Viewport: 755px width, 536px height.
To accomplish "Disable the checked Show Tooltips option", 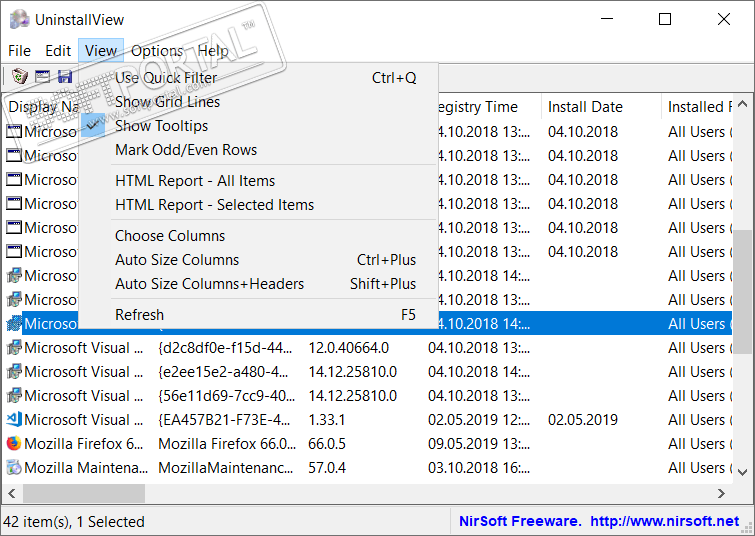I will point(161,126).
